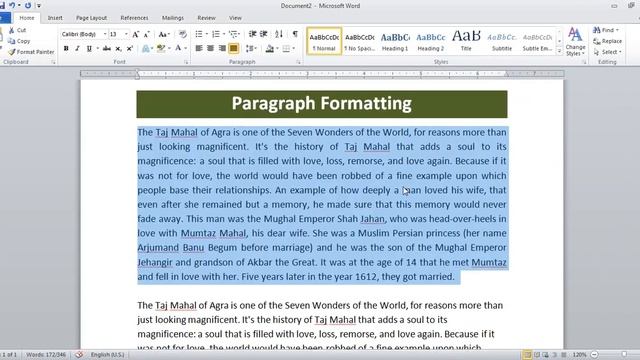Apply a bulleted list

coord(199,34)
